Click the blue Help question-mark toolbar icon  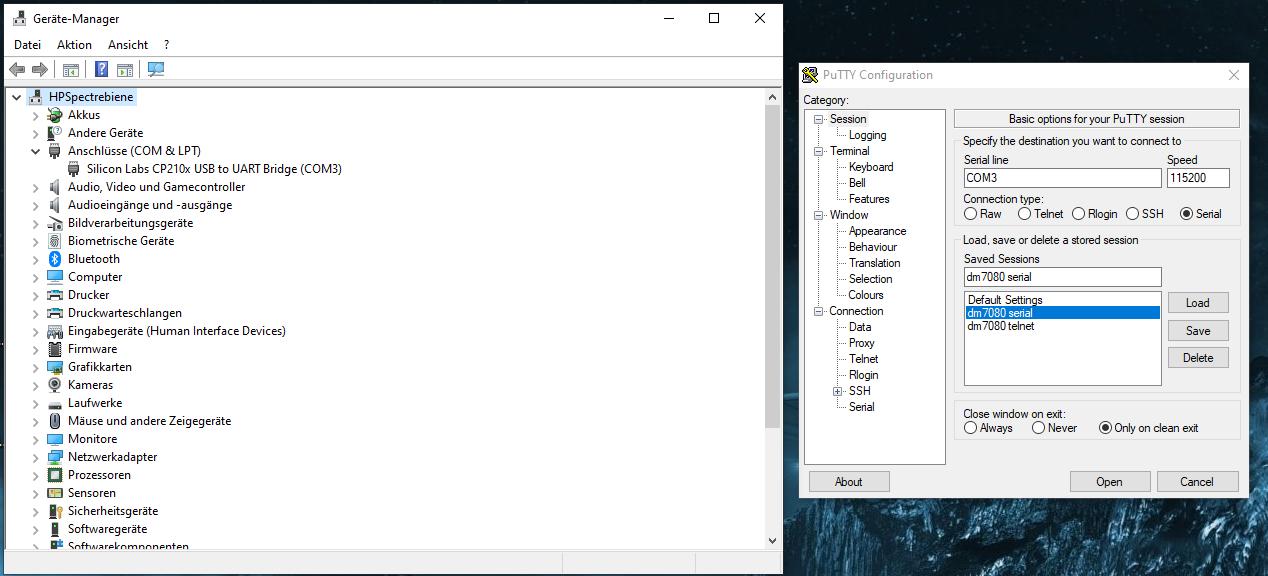coord(101,70)
